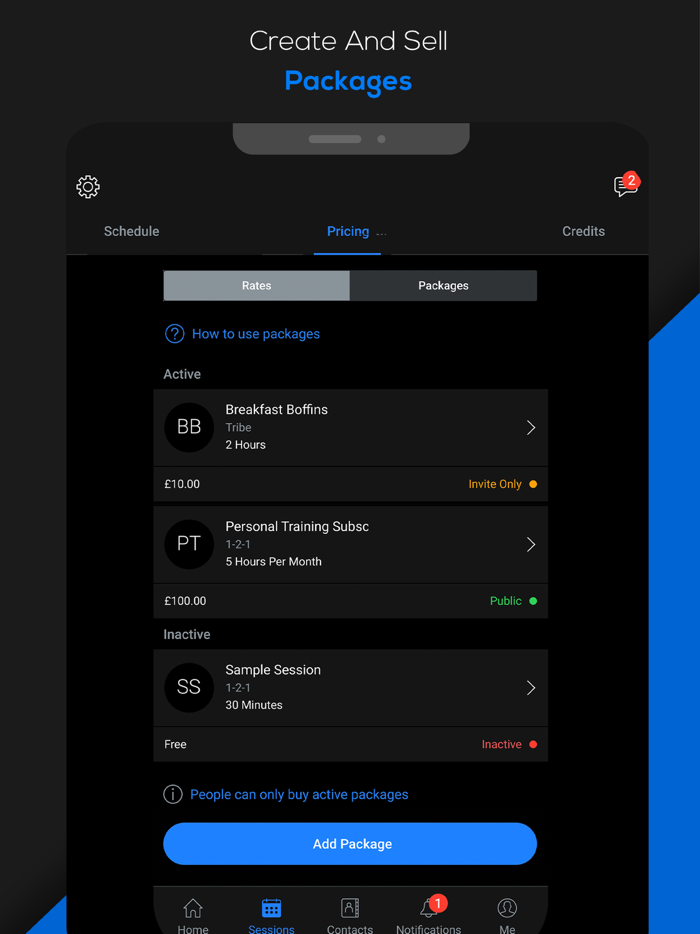Viewport: 700px width, 934px height.
Task: Tap the info icon about active packages
Action: (x=173, y=794)
